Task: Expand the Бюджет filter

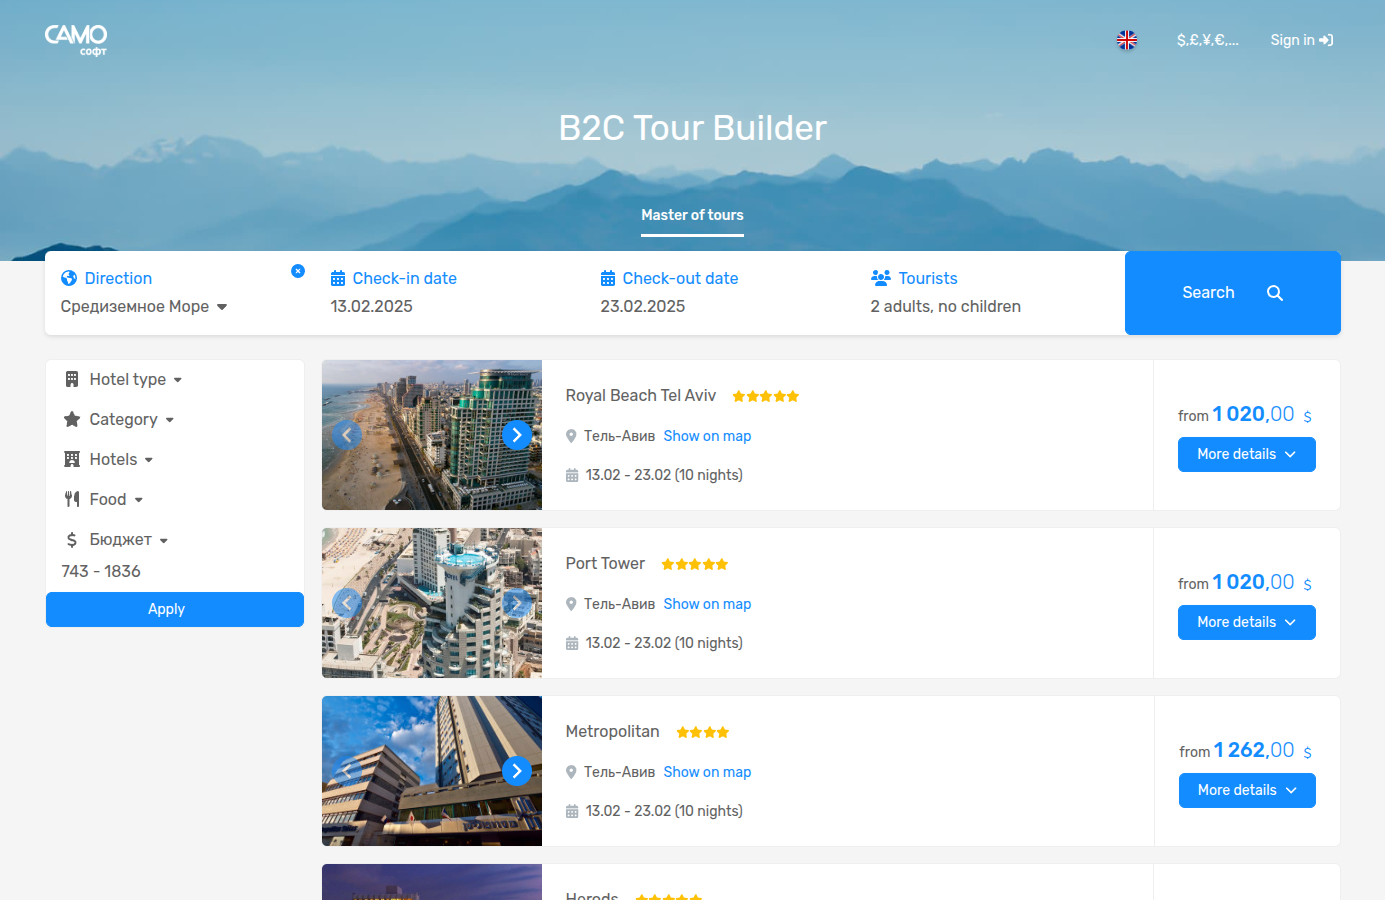Action: pos(129,539)
